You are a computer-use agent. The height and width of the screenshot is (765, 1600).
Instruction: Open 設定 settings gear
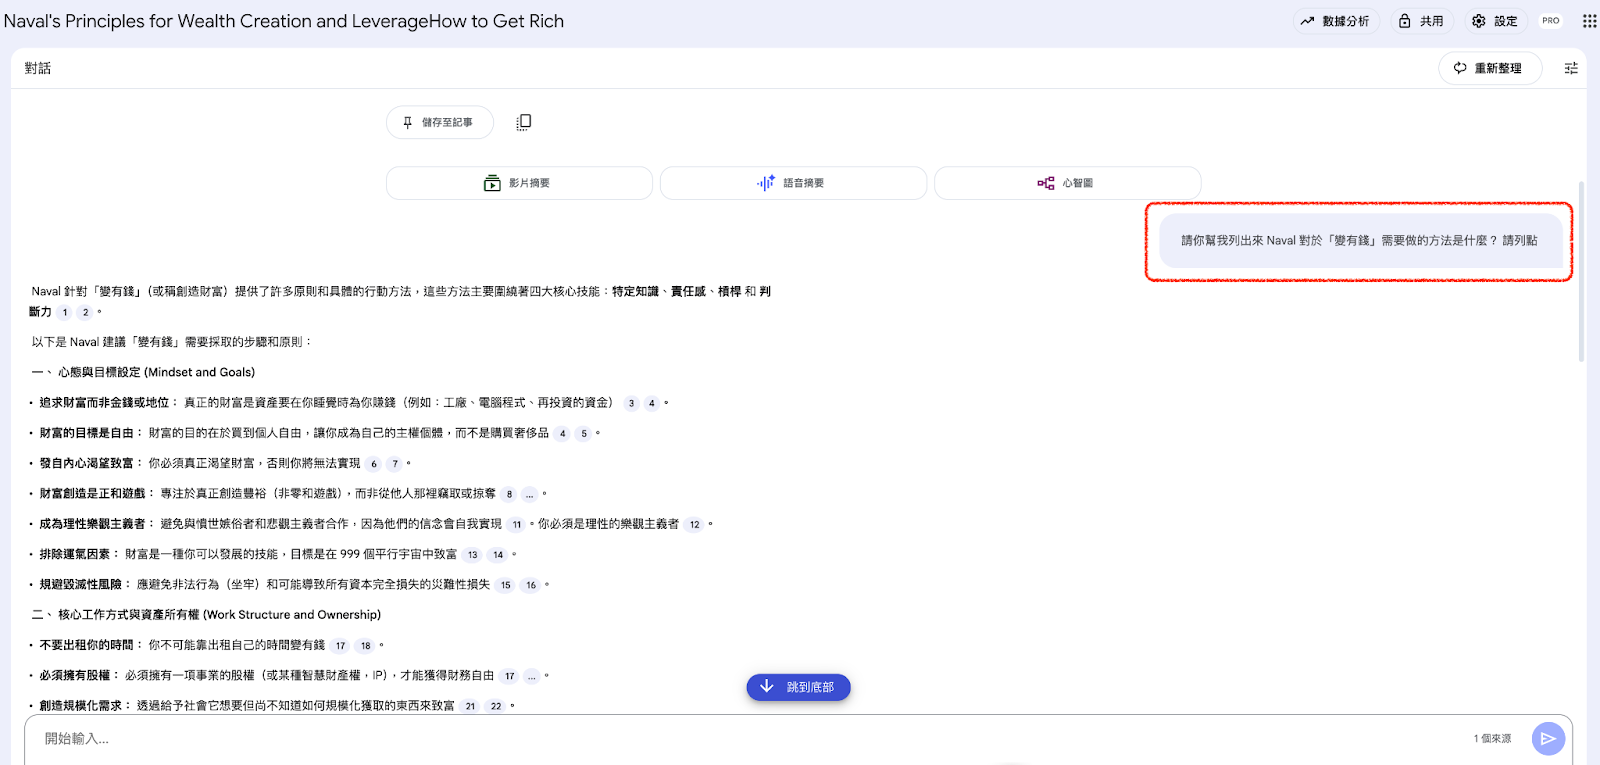[1495, 21]
